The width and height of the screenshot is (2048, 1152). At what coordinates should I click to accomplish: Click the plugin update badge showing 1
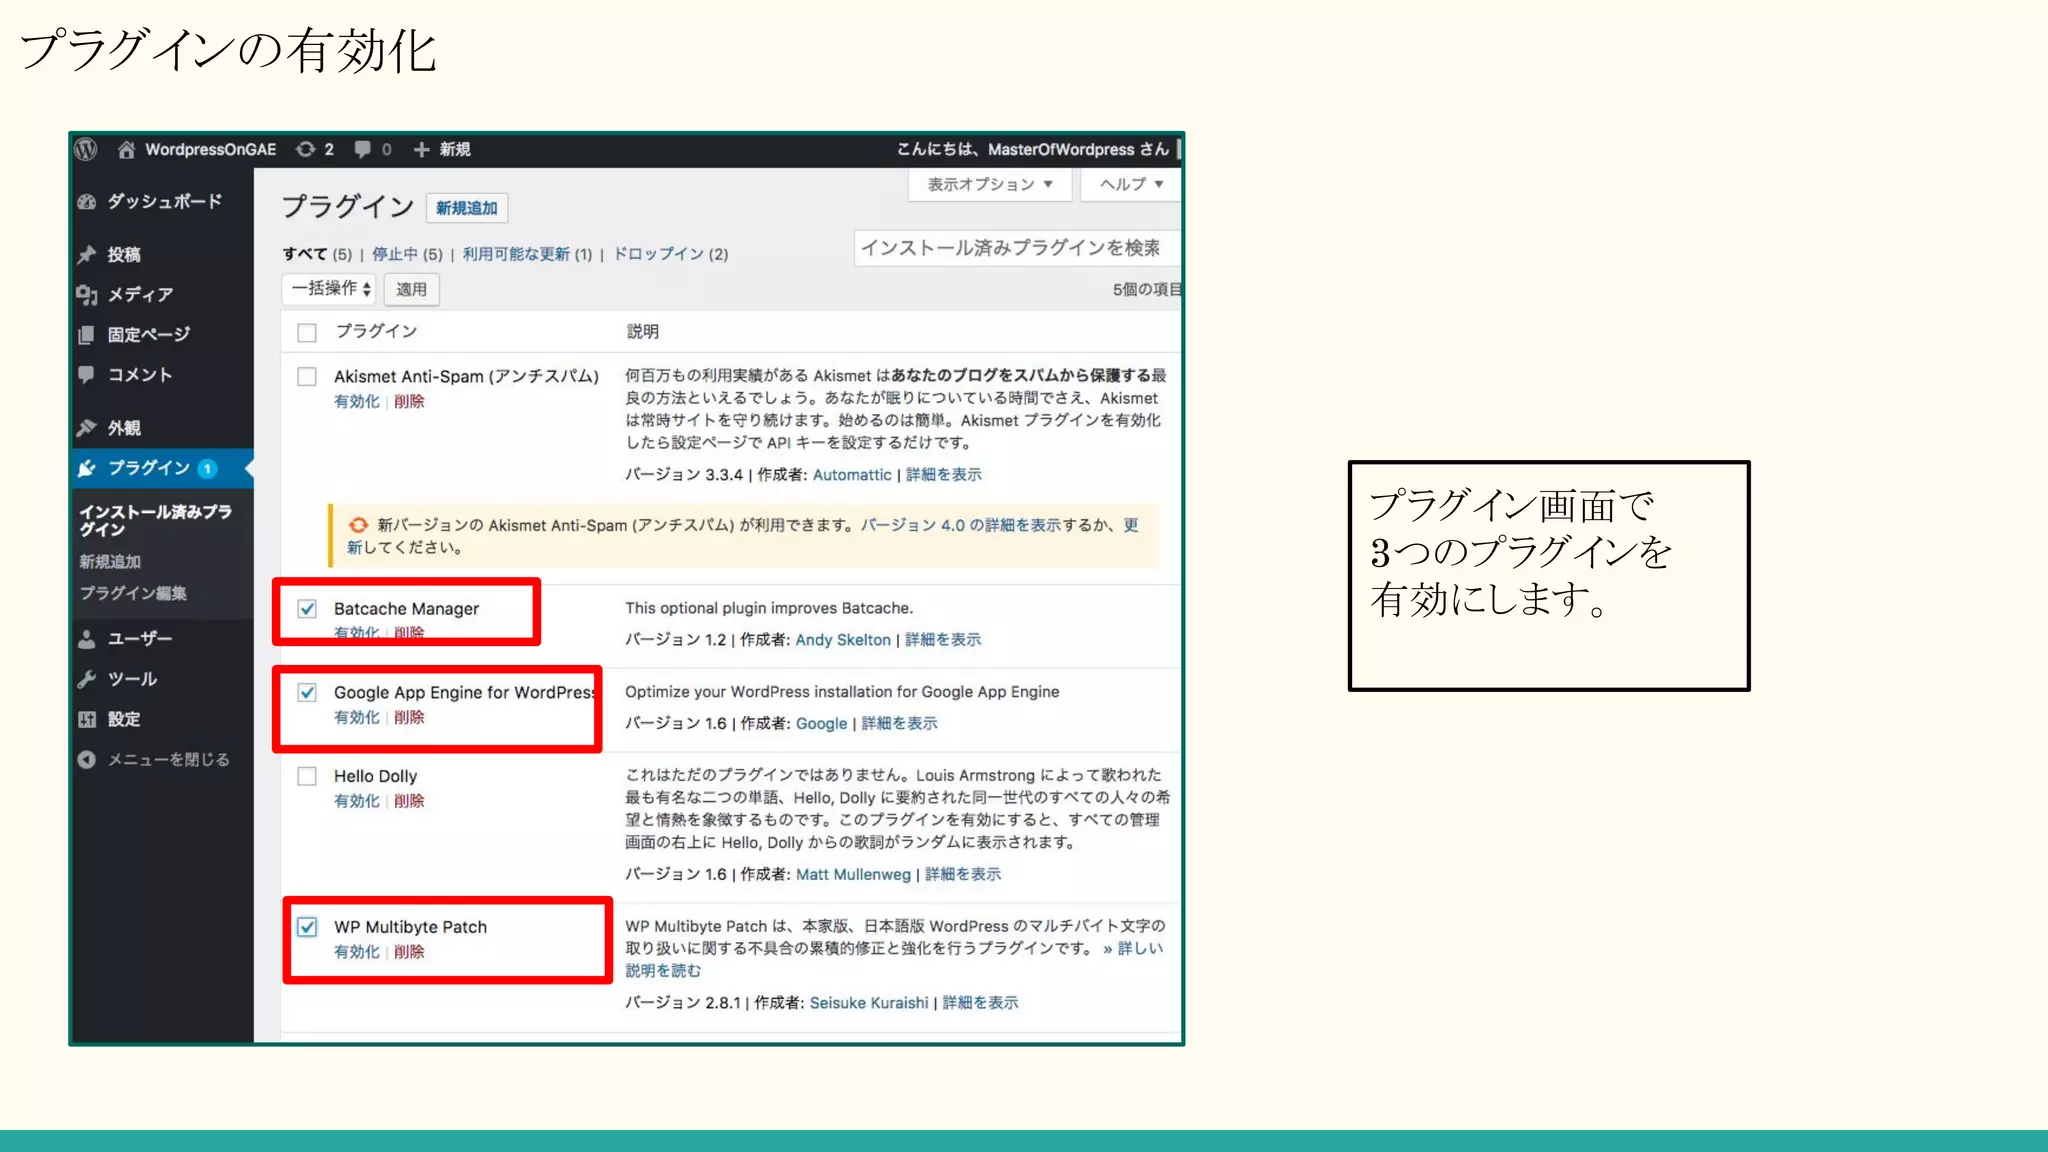pyautogui.click(x=207, y=468)
